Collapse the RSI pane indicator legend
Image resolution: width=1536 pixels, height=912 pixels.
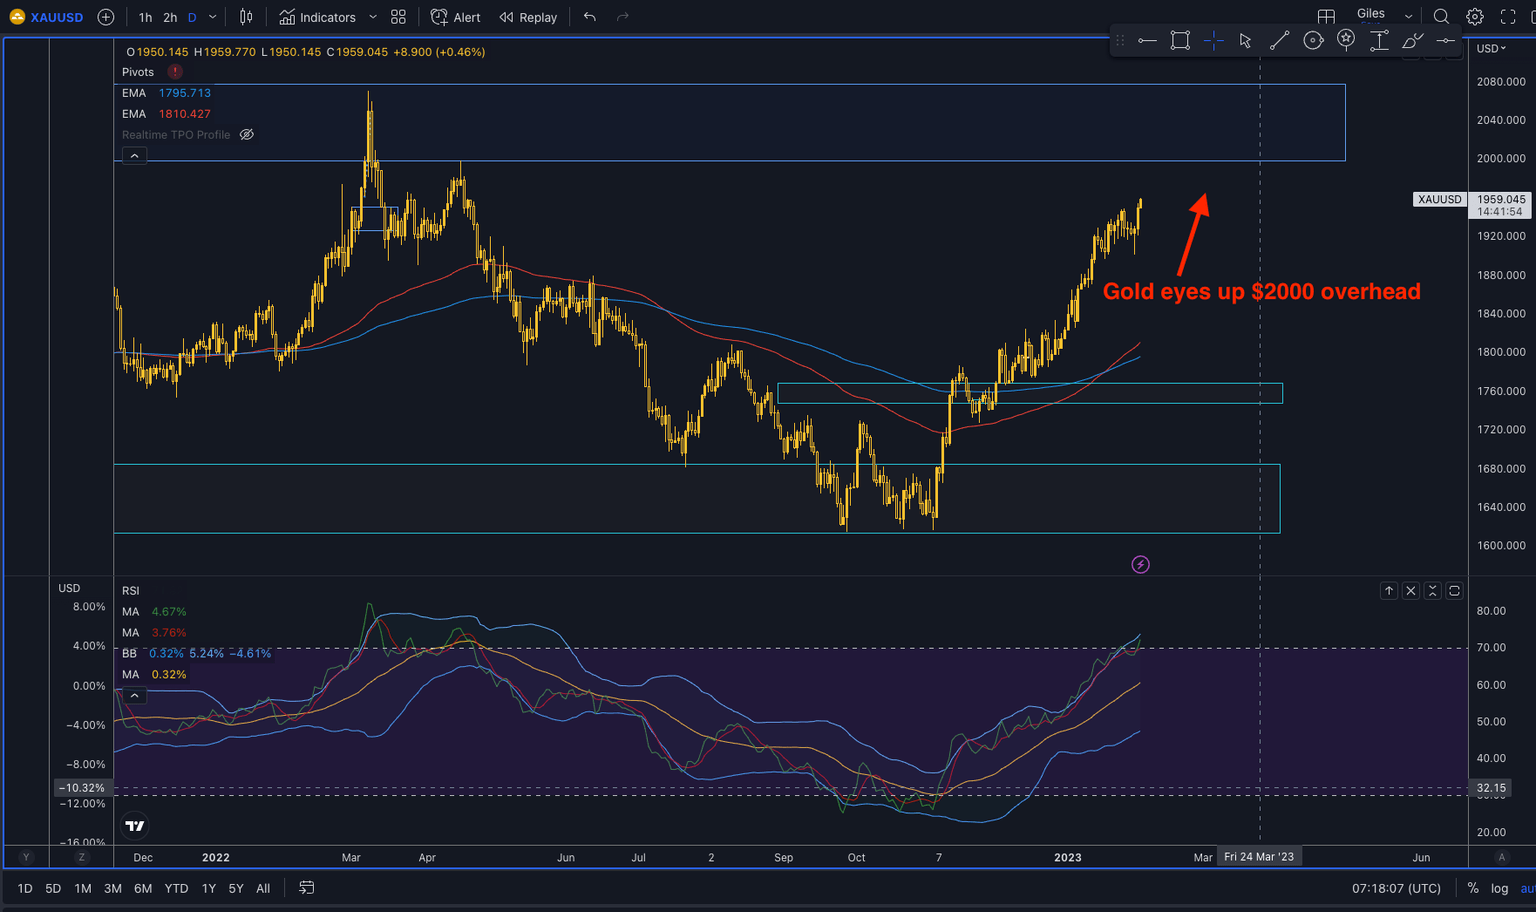click(134, 696)
